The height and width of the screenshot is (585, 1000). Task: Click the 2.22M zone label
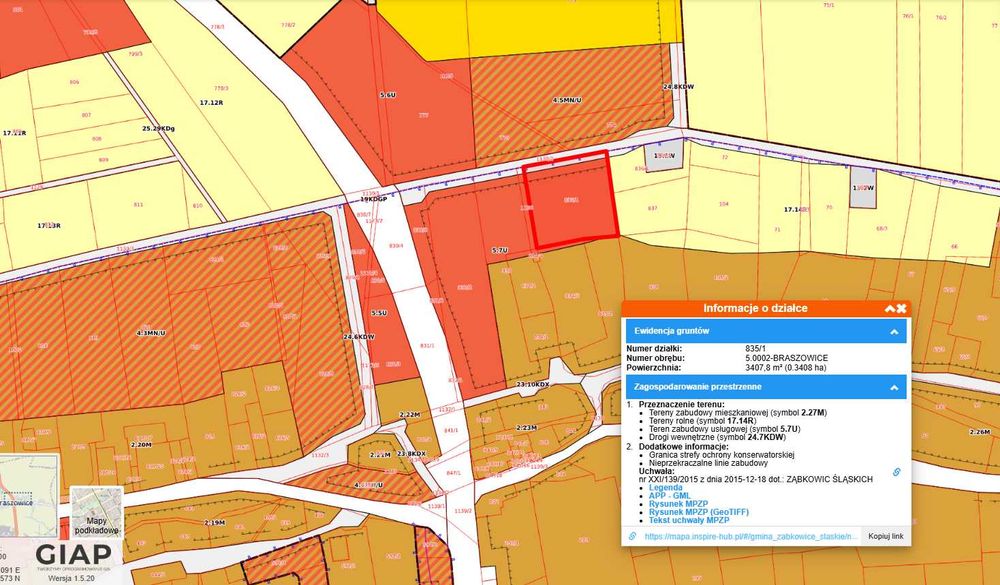410,415
